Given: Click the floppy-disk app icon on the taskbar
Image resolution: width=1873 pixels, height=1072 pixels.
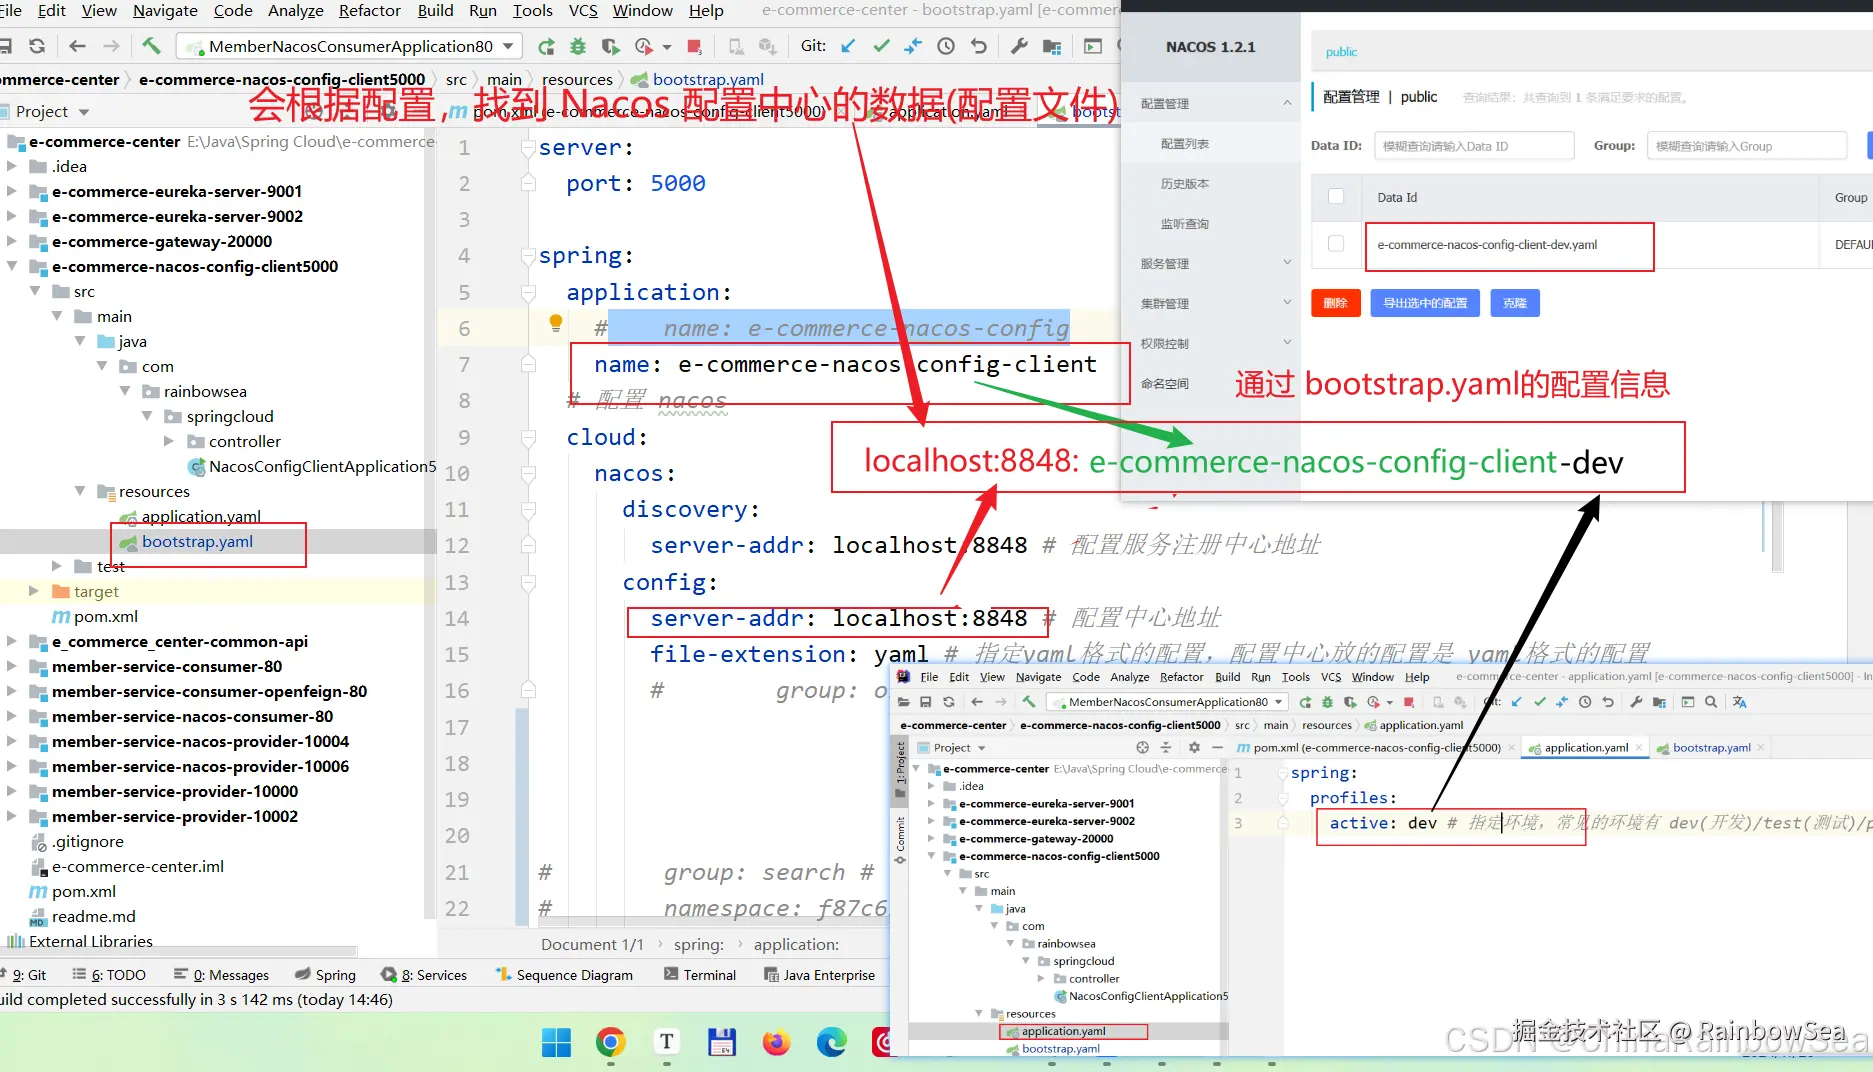Looking at the screenshot, I should click(x=721, y=1042).
